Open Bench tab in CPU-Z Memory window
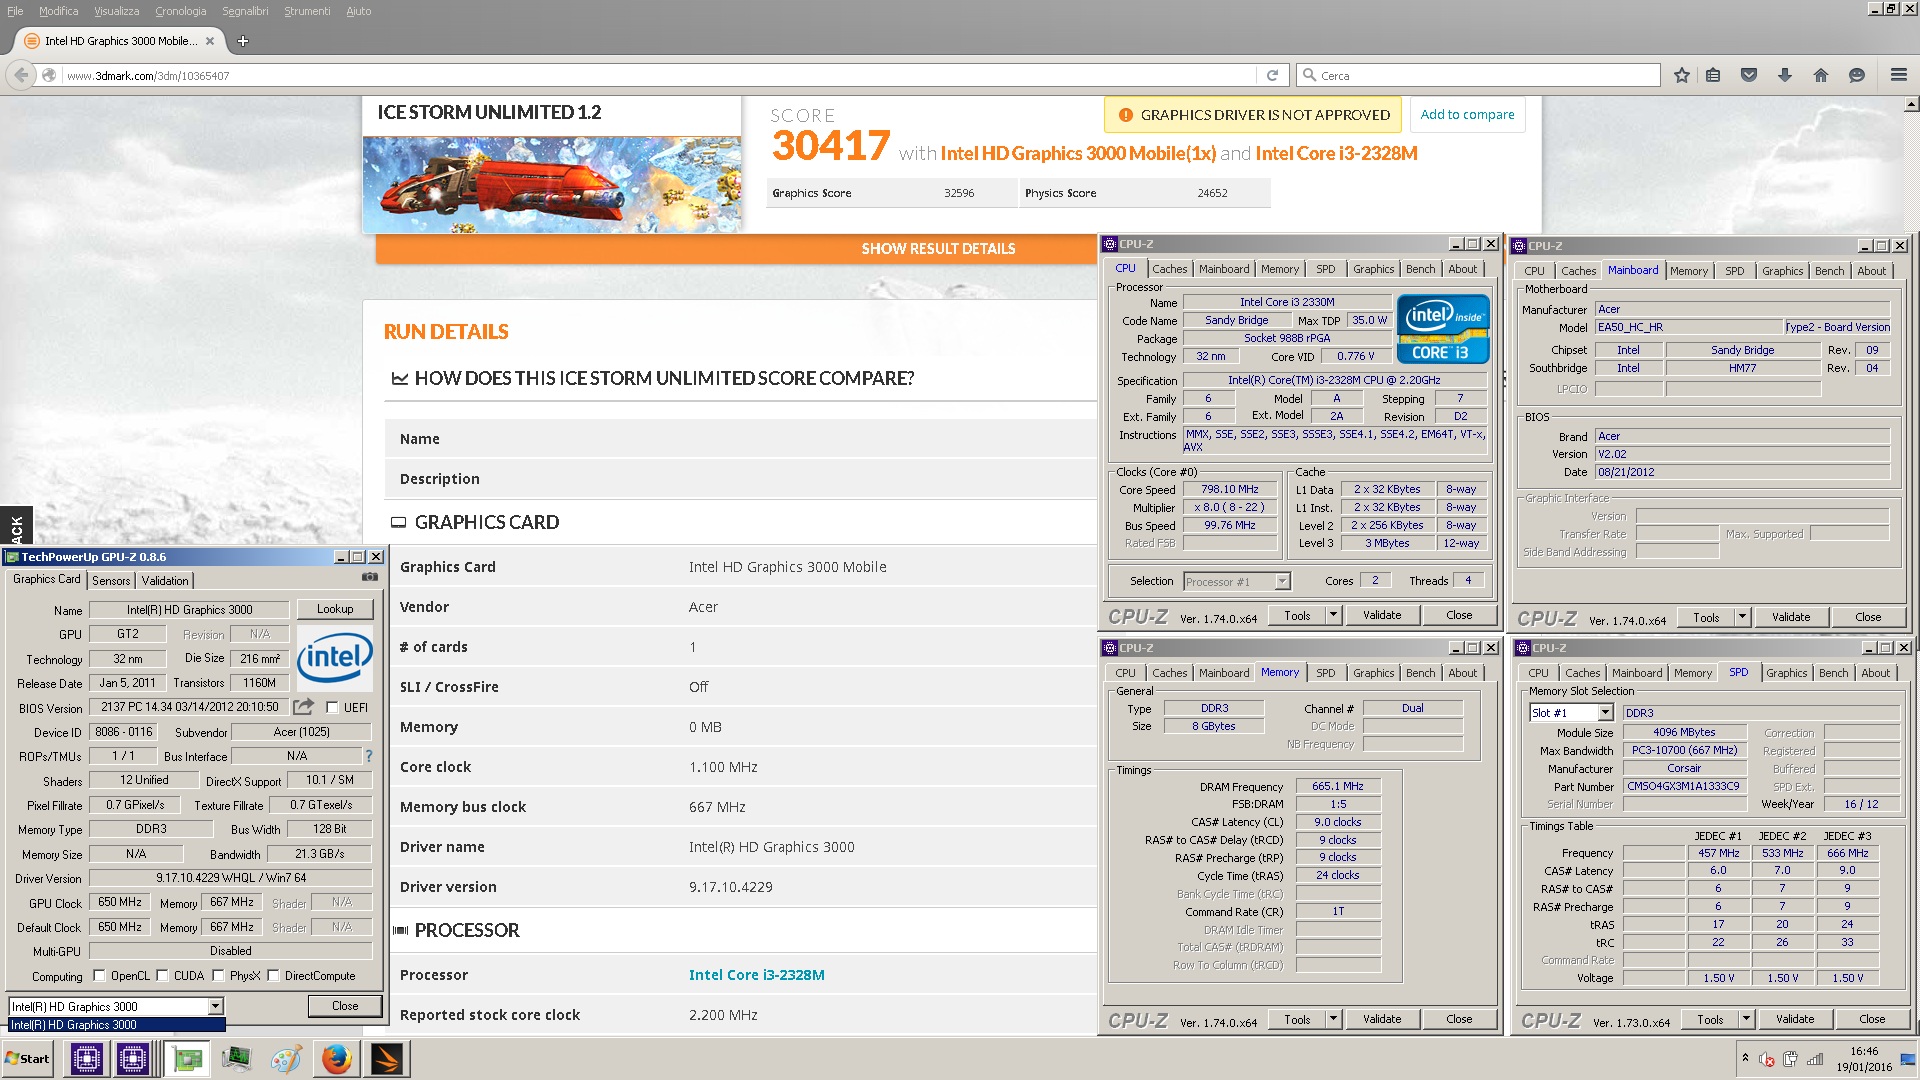This screenshot has width=1920, height=1080. point(1420,673)
